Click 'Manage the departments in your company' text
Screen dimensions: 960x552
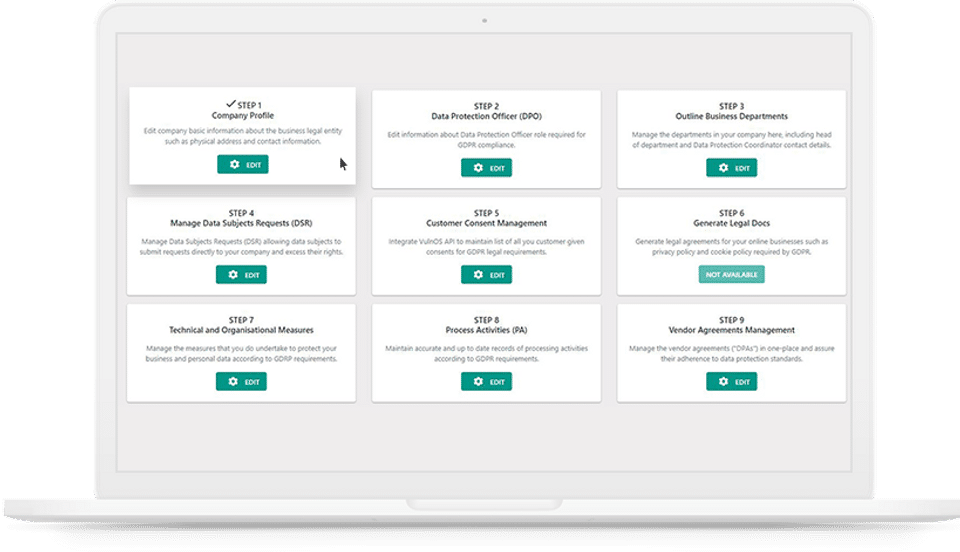[x=732, y=140]
